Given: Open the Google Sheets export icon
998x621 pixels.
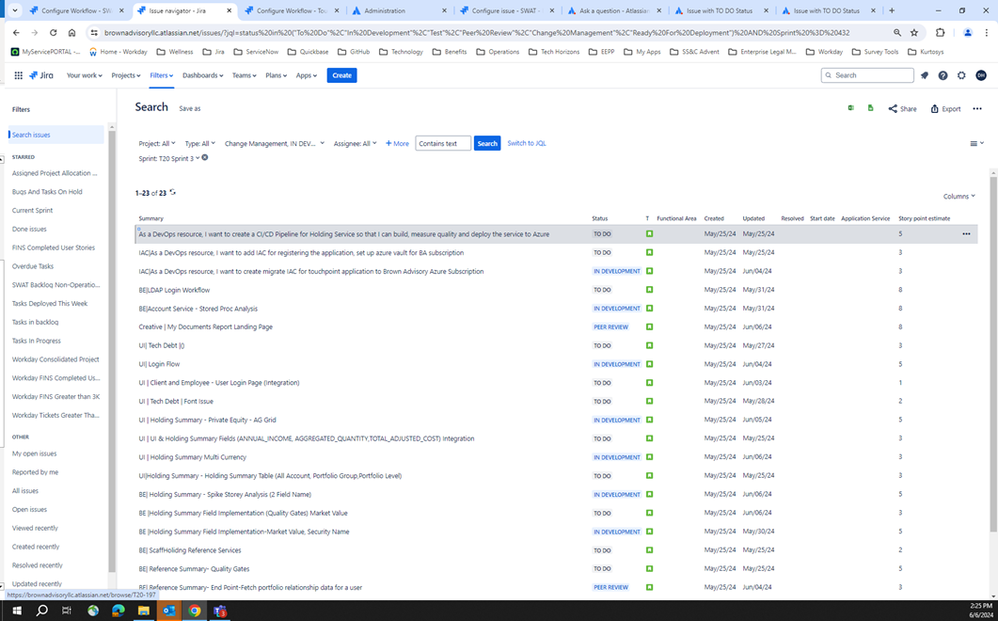Looking at the screenshot, I should 870,108.
